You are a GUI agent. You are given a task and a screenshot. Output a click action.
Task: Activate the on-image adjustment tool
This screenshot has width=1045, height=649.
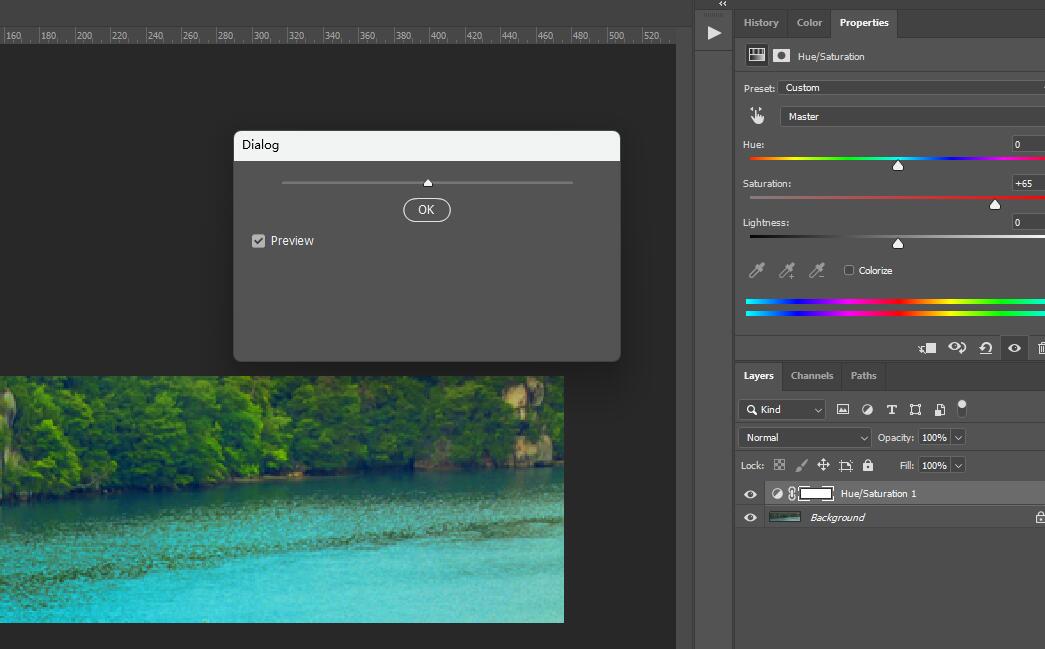[757, 114]
